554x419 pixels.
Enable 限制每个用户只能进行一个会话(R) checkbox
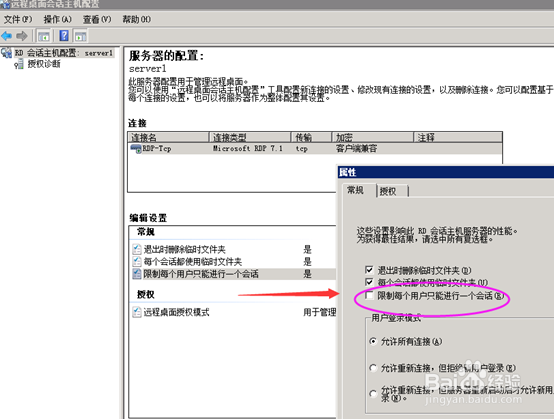[x=369, y=295]
